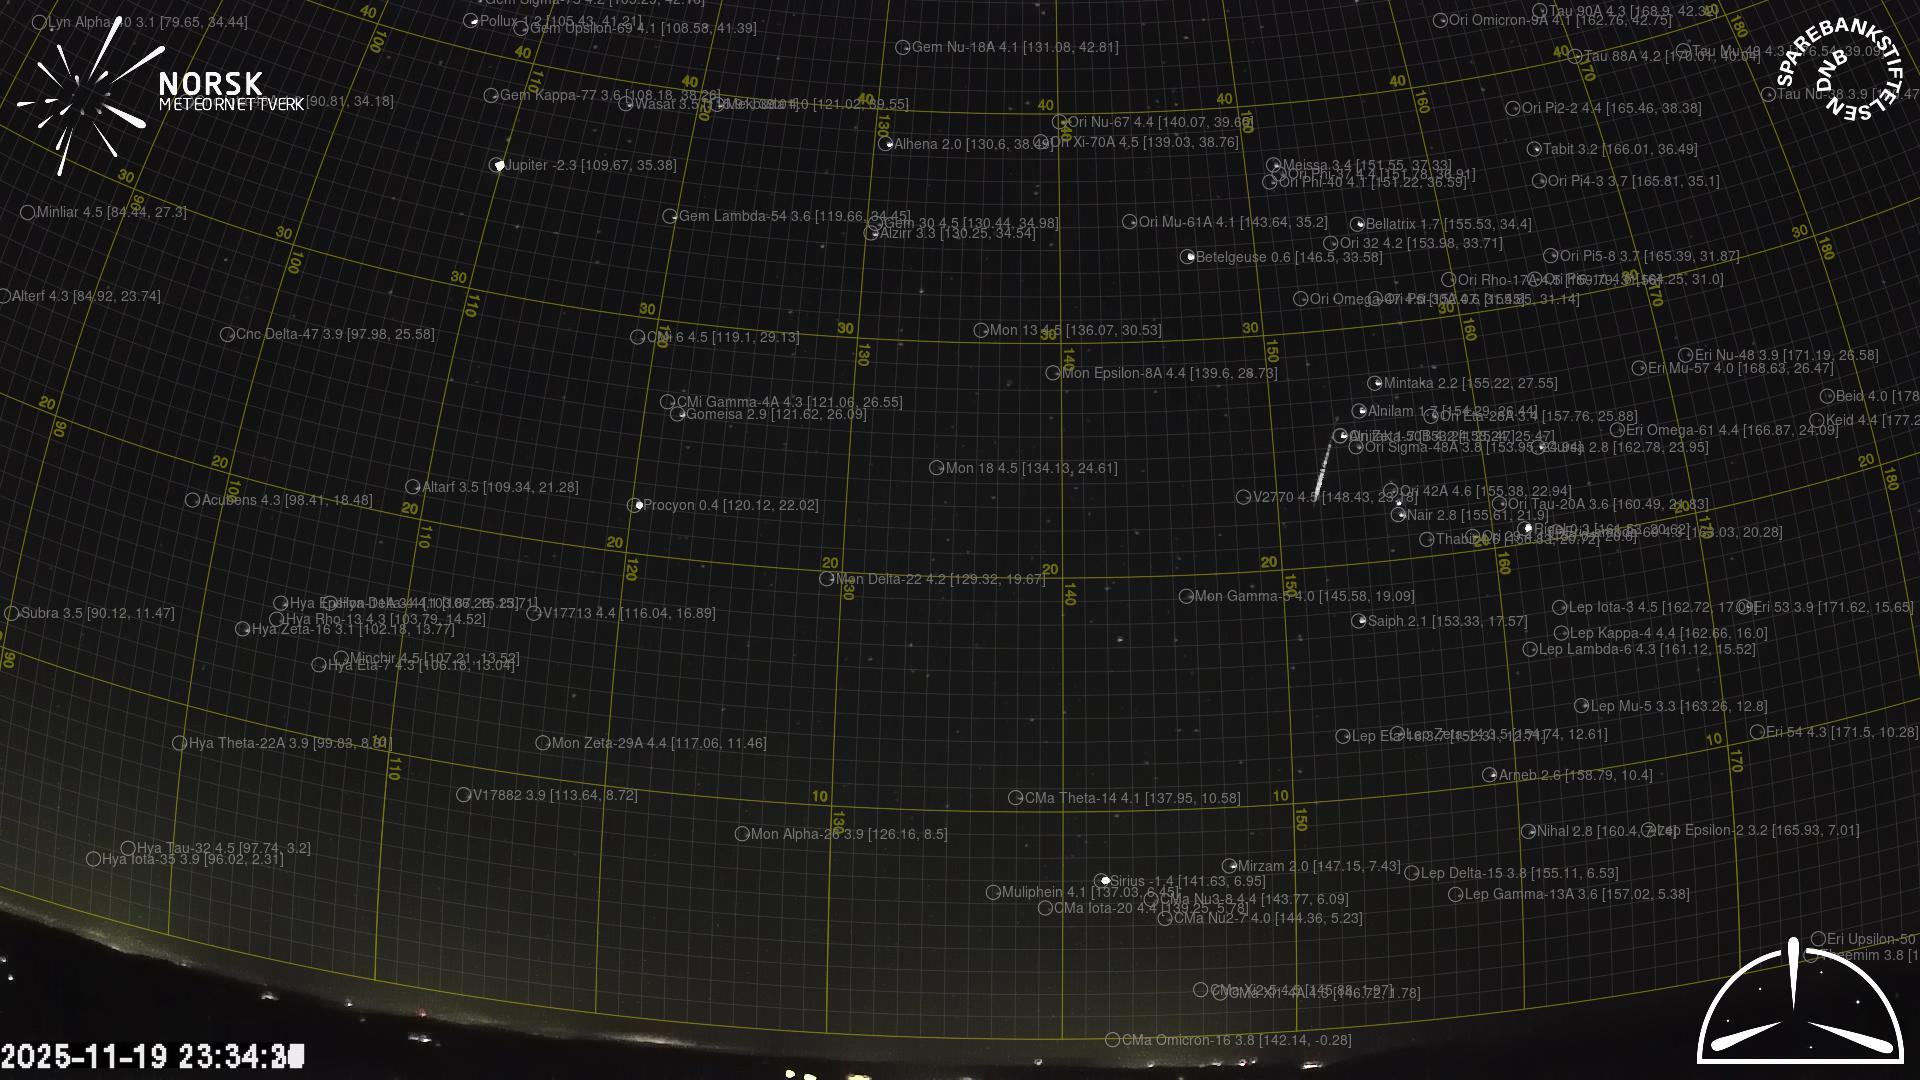Click the Sparebankstiftelsen DNB circular logo
1920x1080 pixels.
coord(1838,68)
